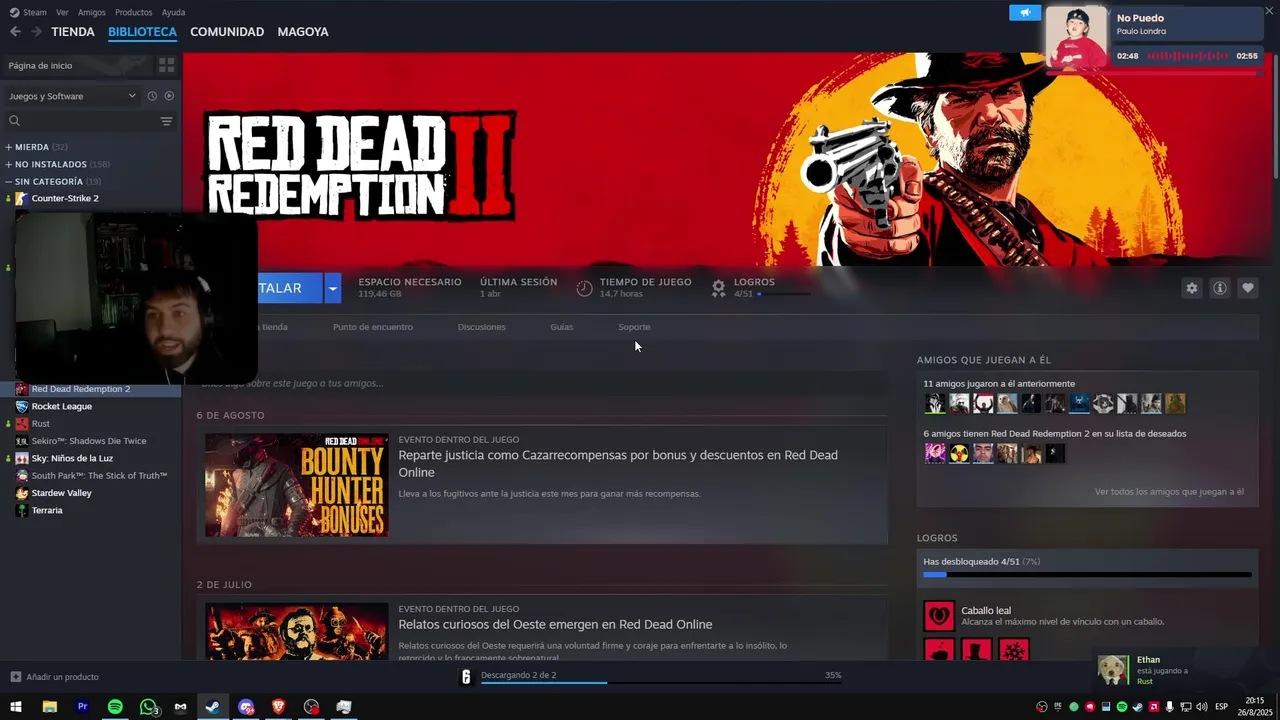Select Rocket League in the list
Viewport: 1280px width, 720px height.
[x=61, y=406]
